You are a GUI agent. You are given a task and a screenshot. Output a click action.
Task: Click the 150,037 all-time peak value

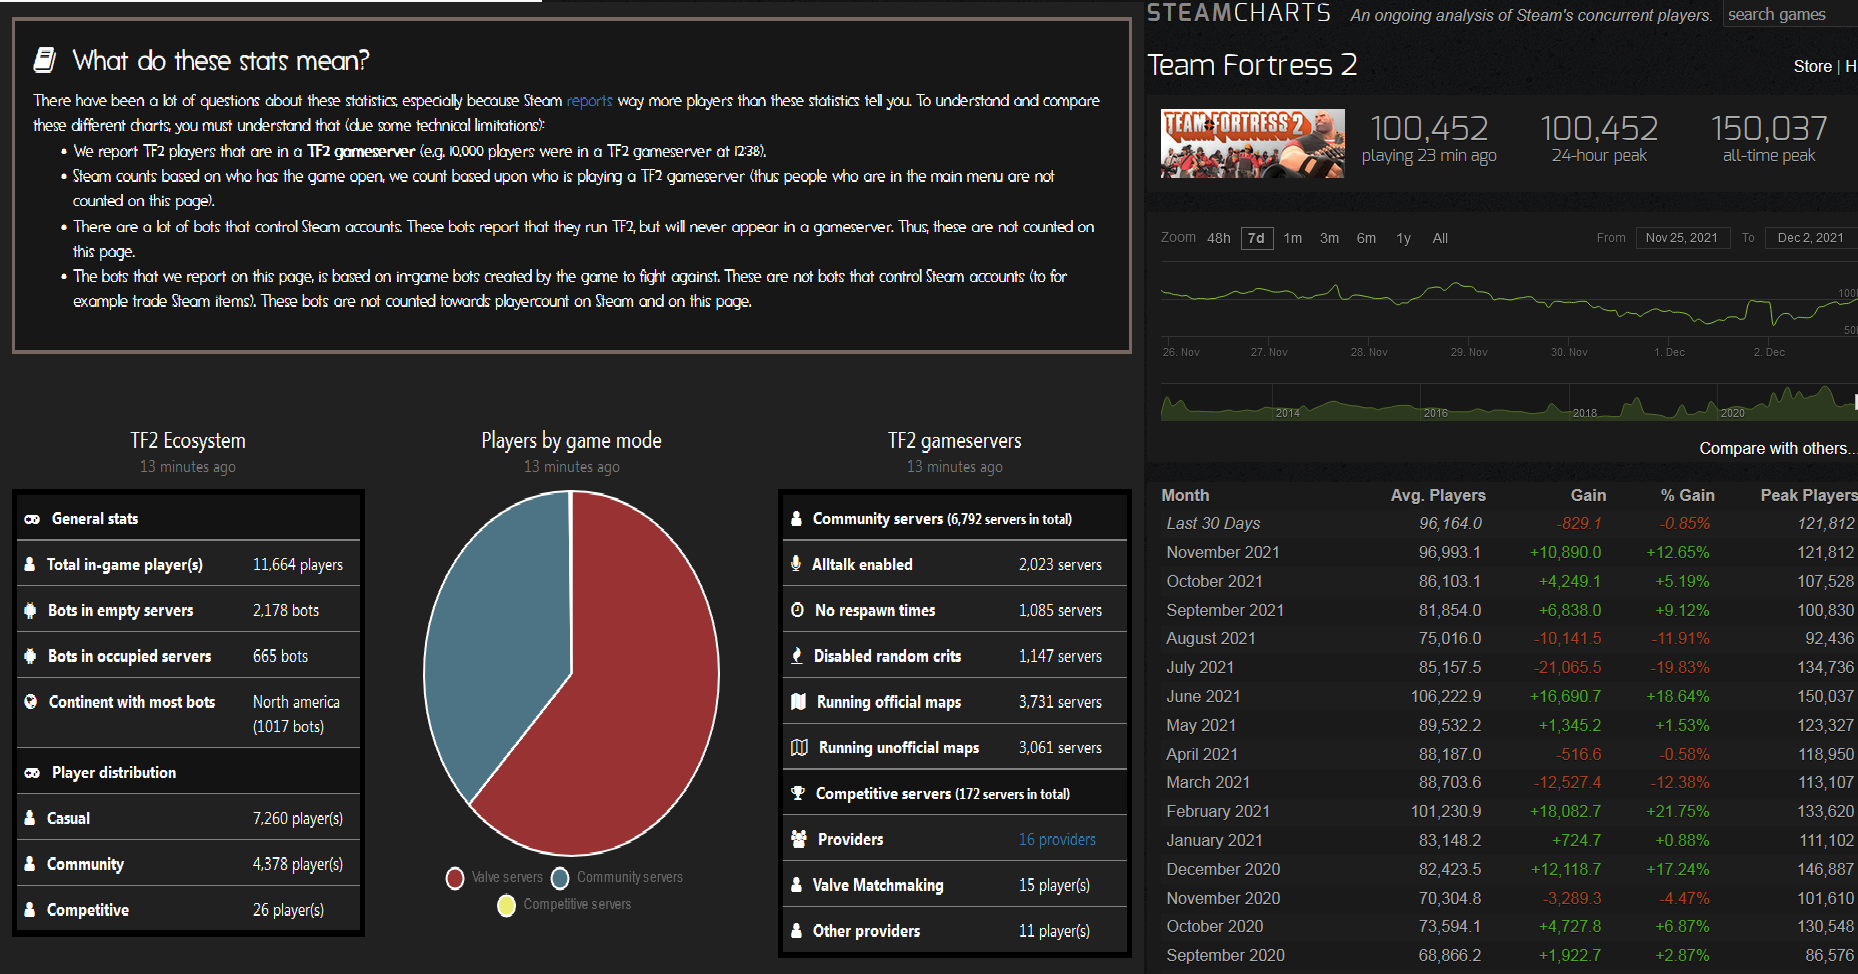tap(1769, 128)
